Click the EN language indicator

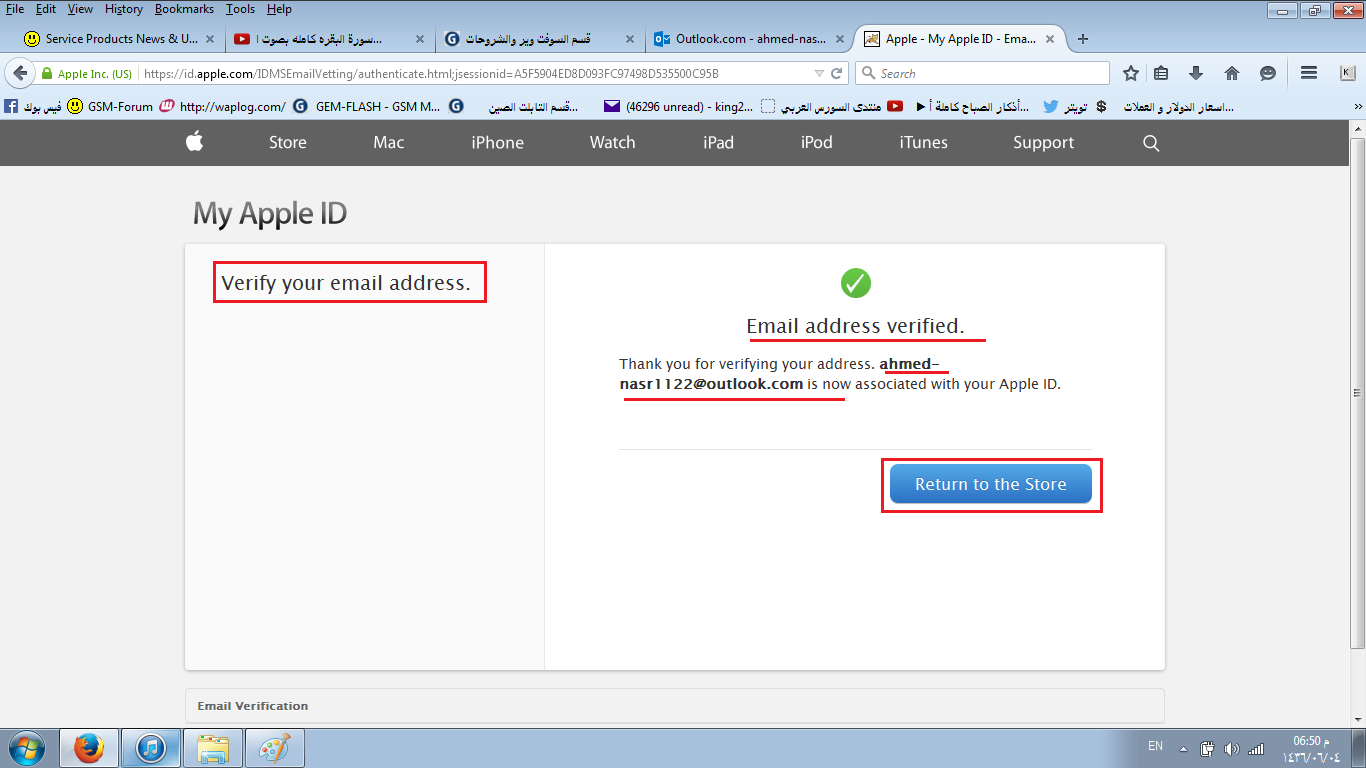point(1156,747)
